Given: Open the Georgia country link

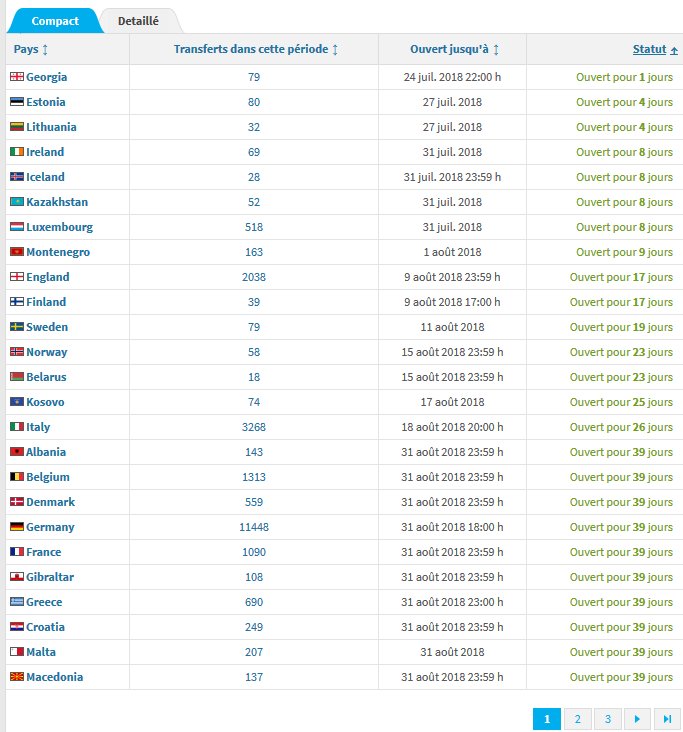Looking at the screenshot, I should pos(46,77).
